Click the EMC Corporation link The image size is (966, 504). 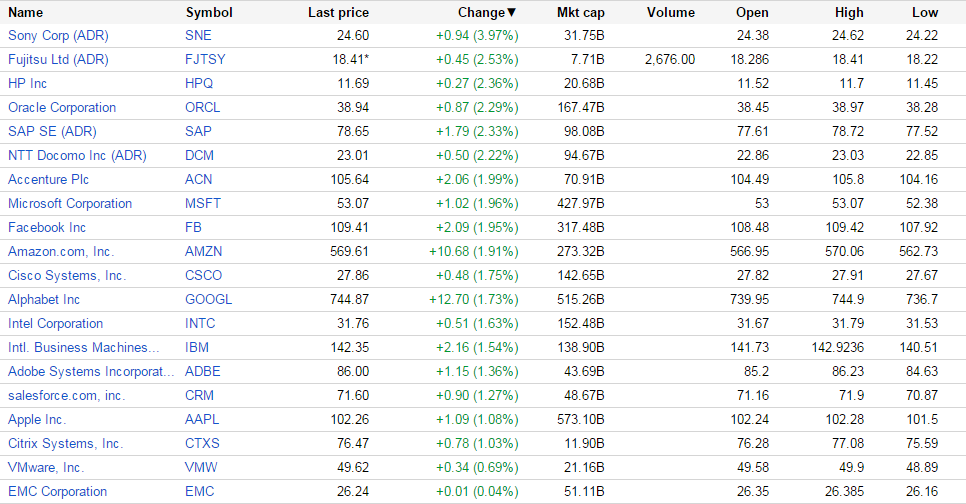[57, 491]
